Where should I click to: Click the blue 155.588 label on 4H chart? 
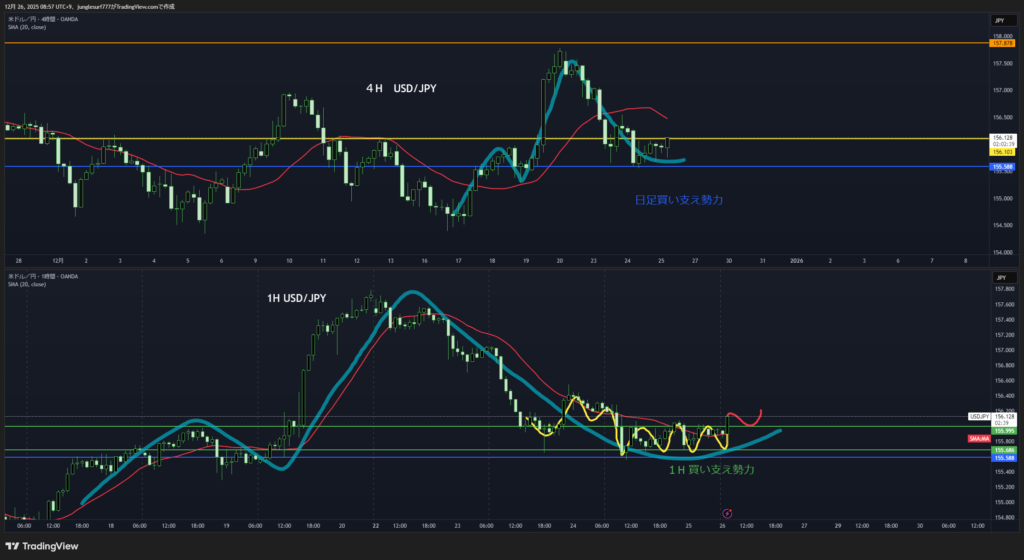click(x=1001, y=167)
